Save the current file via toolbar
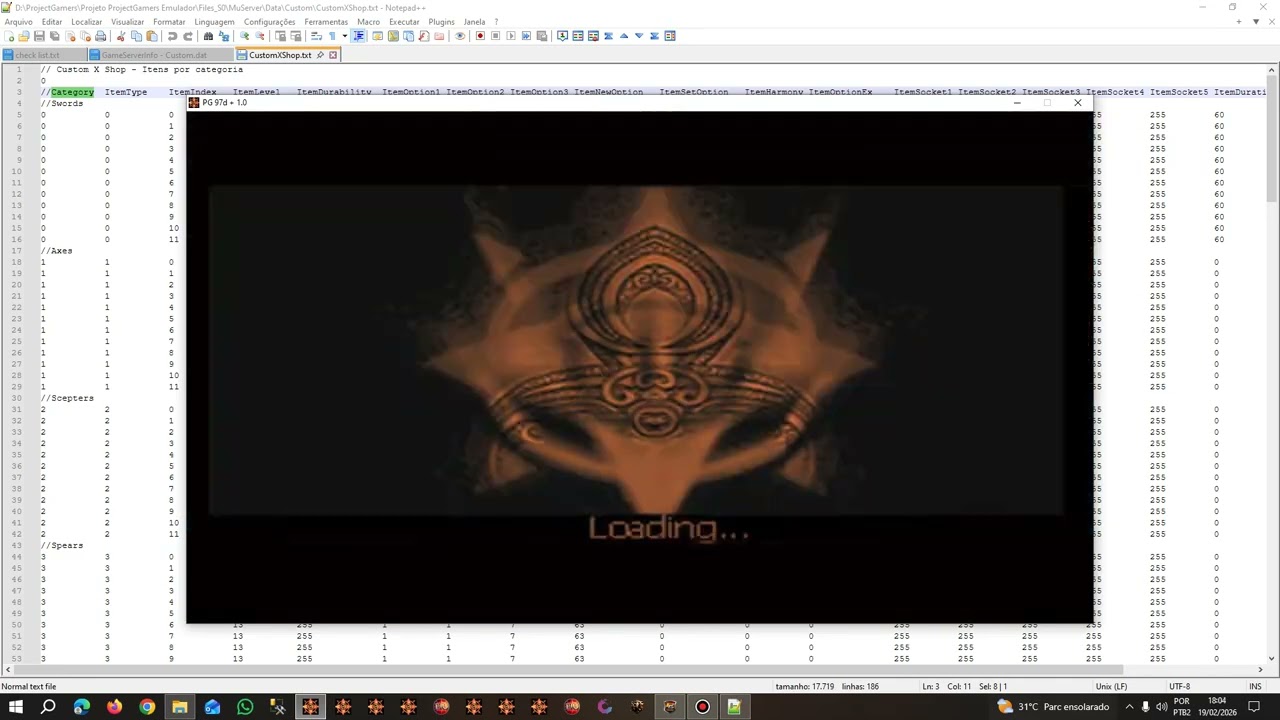The image size is (1280, 720). pos(39,36)
